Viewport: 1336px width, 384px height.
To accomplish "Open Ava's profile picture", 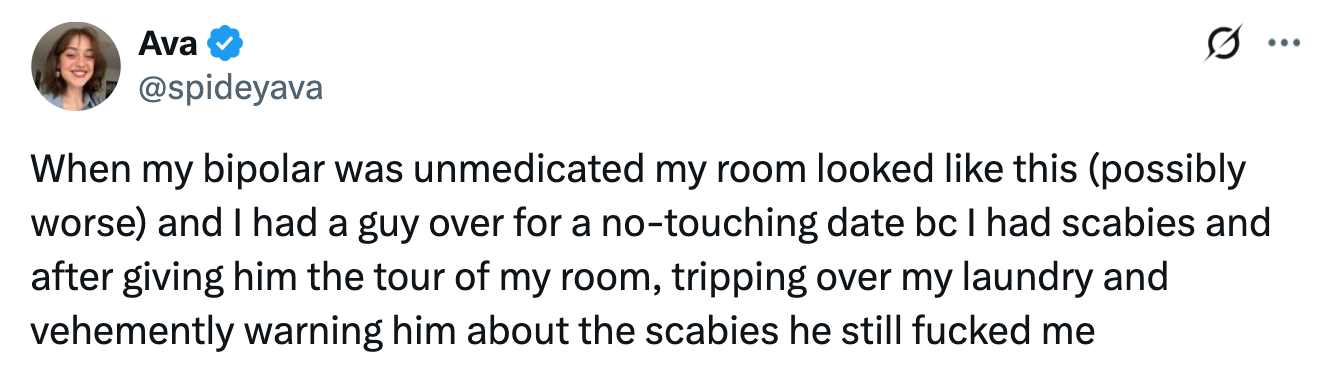I will coord(76,66).
